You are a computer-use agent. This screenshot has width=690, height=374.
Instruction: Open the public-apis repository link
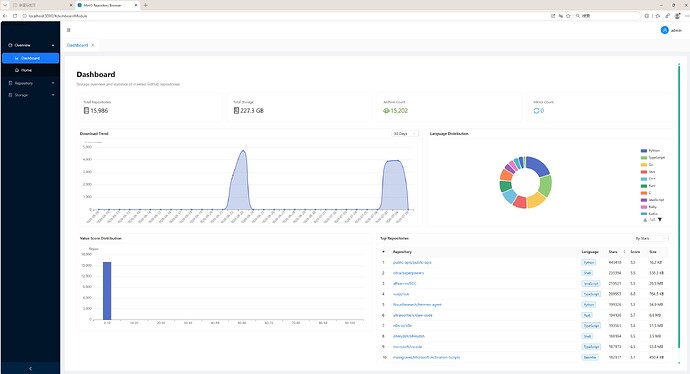point(412,262)
